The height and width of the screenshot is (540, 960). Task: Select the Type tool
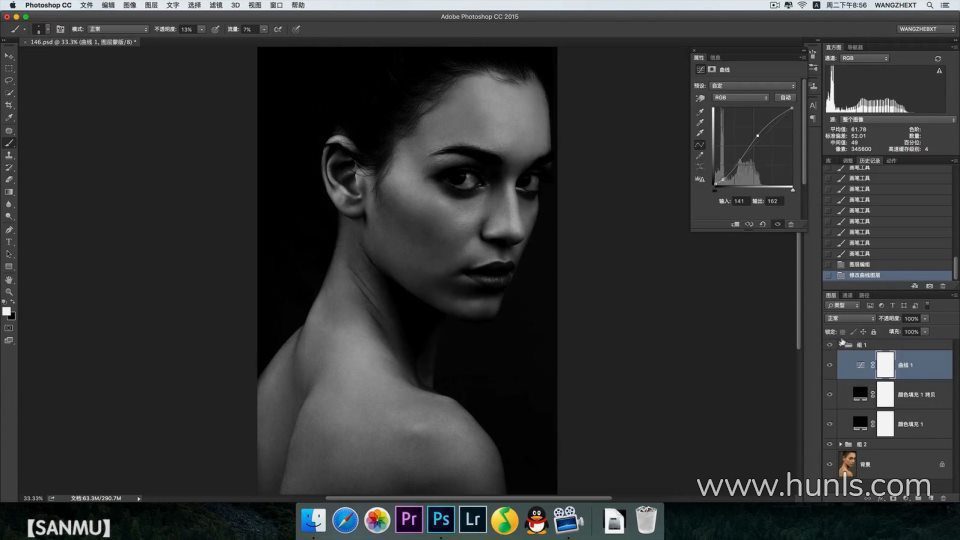click(9, 242)
